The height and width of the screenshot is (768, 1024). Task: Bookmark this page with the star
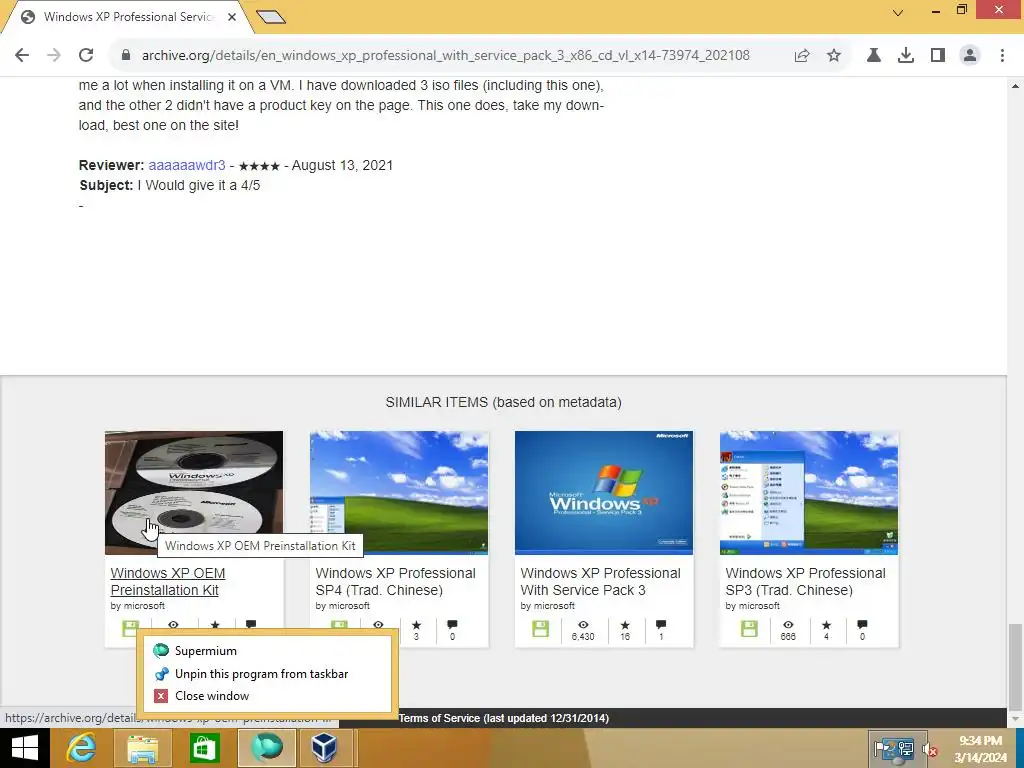[834, 55]
